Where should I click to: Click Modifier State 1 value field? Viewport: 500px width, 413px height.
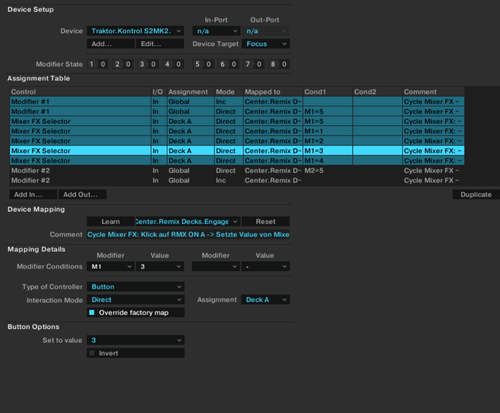(x=103, y=64)
